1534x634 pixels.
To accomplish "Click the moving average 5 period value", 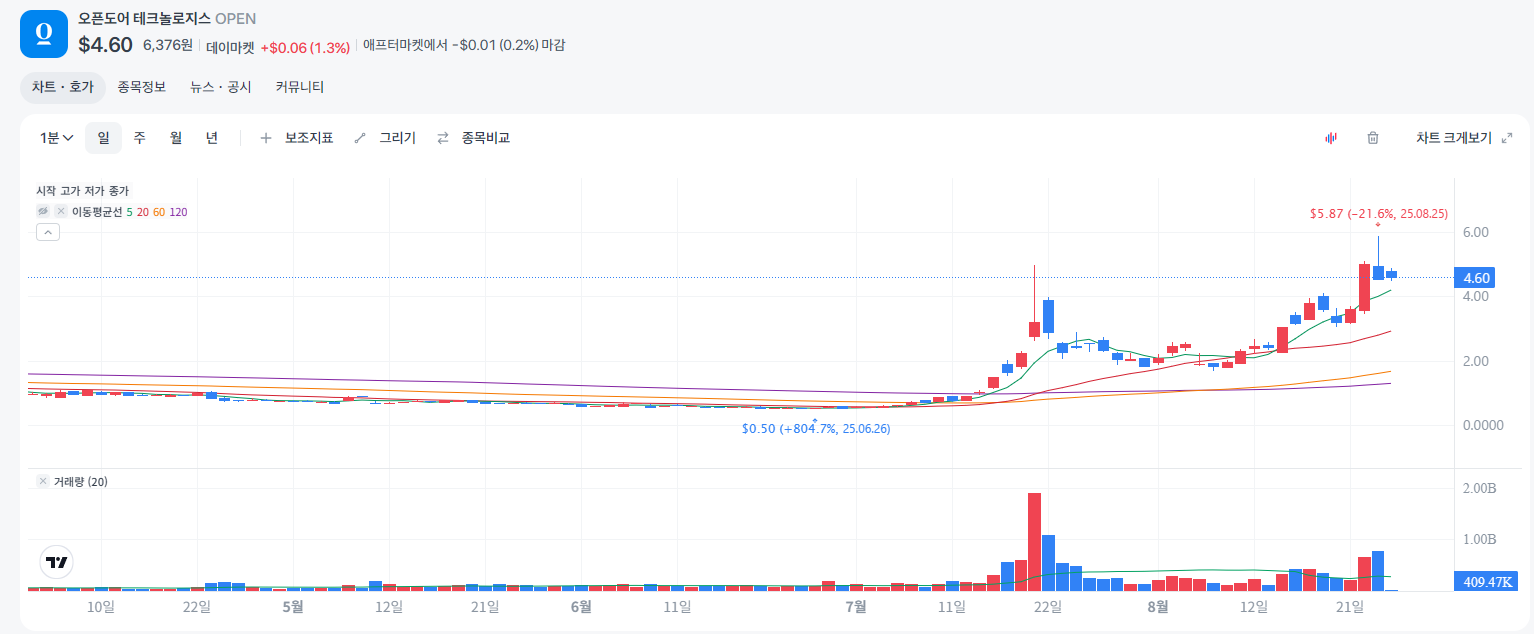I will [129, 212].
